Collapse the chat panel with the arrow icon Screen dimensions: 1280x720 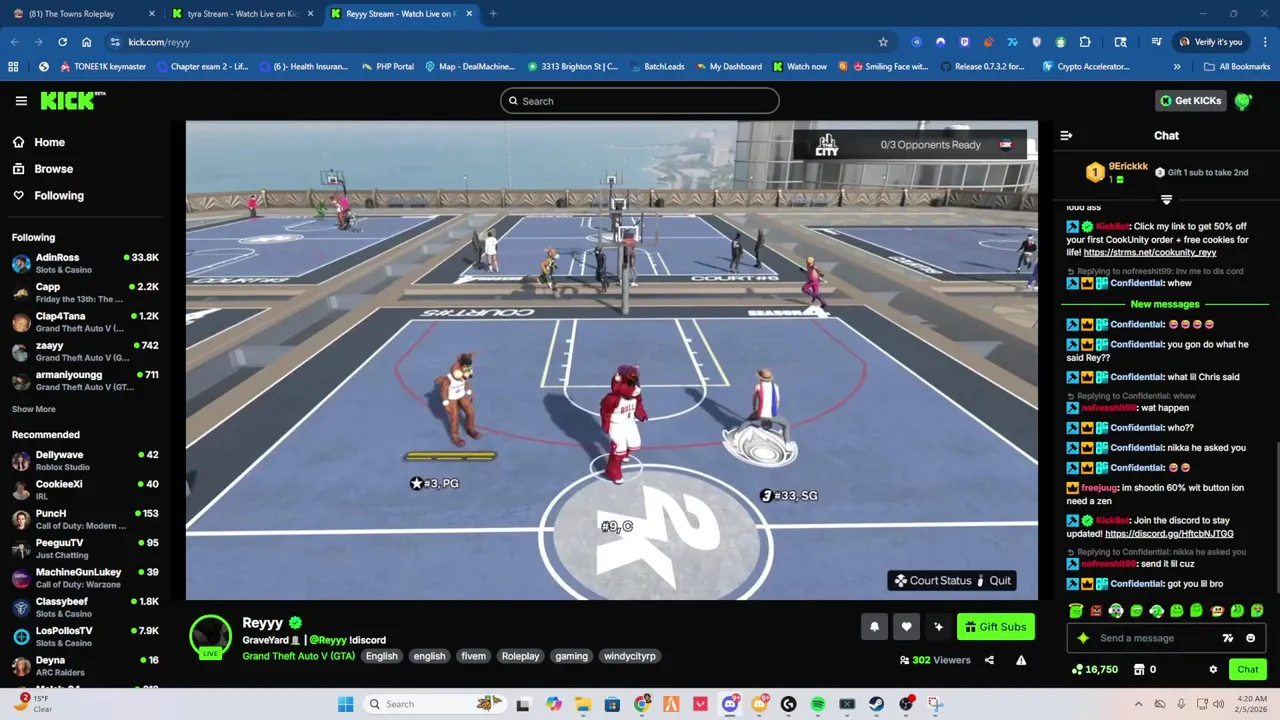pos(1066,136)
